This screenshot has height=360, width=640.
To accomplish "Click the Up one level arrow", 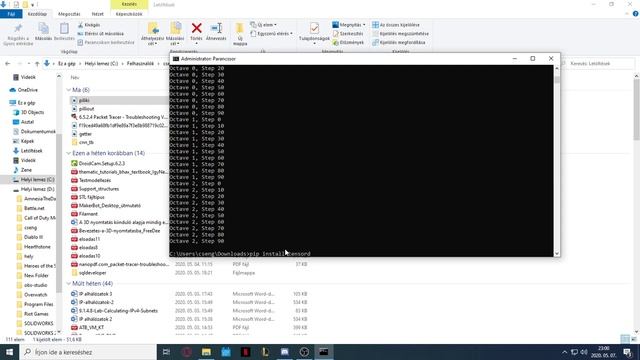I will pos(37,64).
